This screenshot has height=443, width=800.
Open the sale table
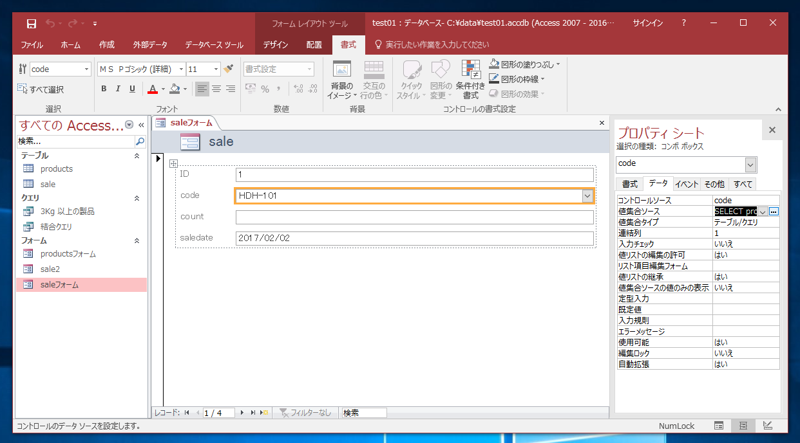[x=48, y=184]
